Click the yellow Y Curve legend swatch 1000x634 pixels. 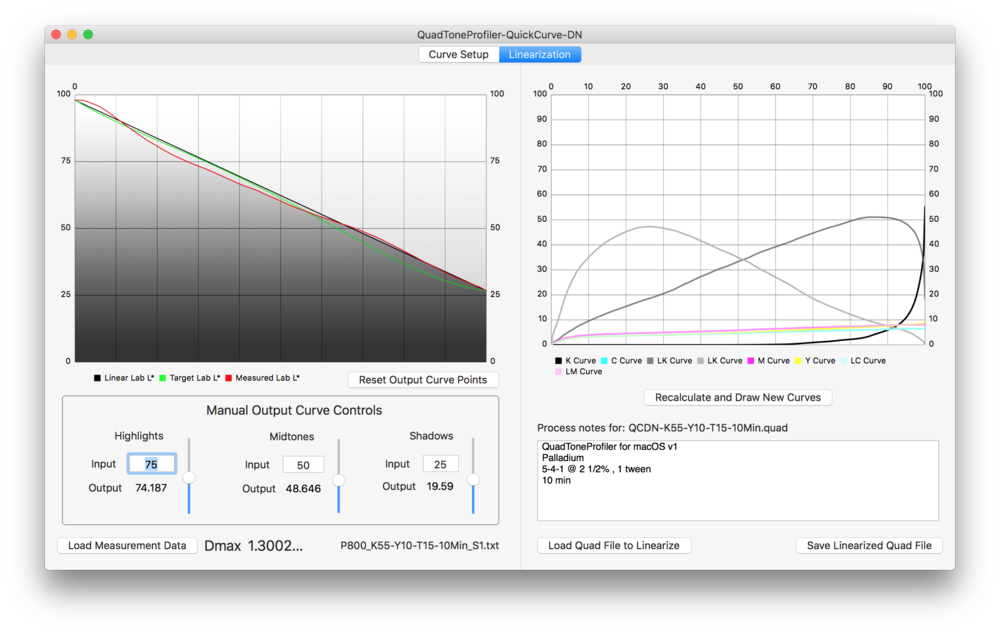point(798,361)
